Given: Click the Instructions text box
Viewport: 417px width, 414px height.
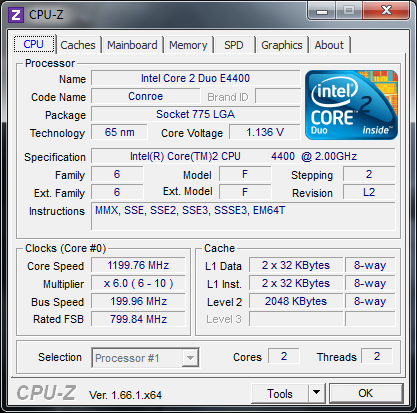Looking at the screenshot, I should pos(243,216).
